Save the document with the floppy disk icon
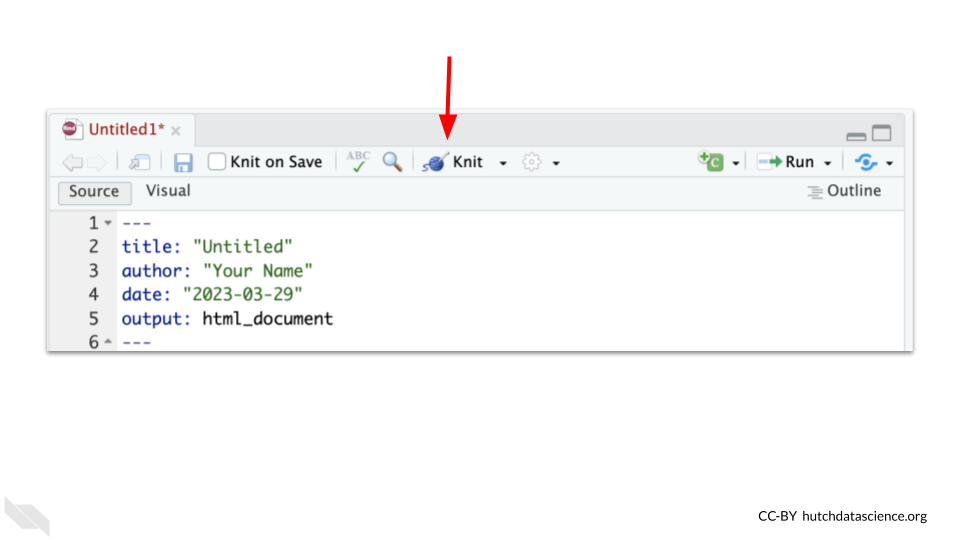 (x=183, y=162)
